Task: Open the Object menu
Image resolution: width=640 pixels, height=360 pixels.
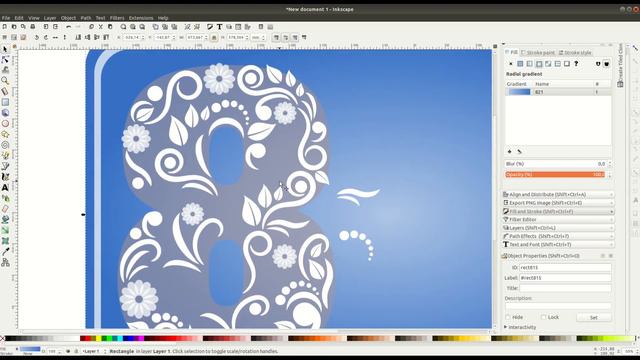Action: (x=68, y=18)
